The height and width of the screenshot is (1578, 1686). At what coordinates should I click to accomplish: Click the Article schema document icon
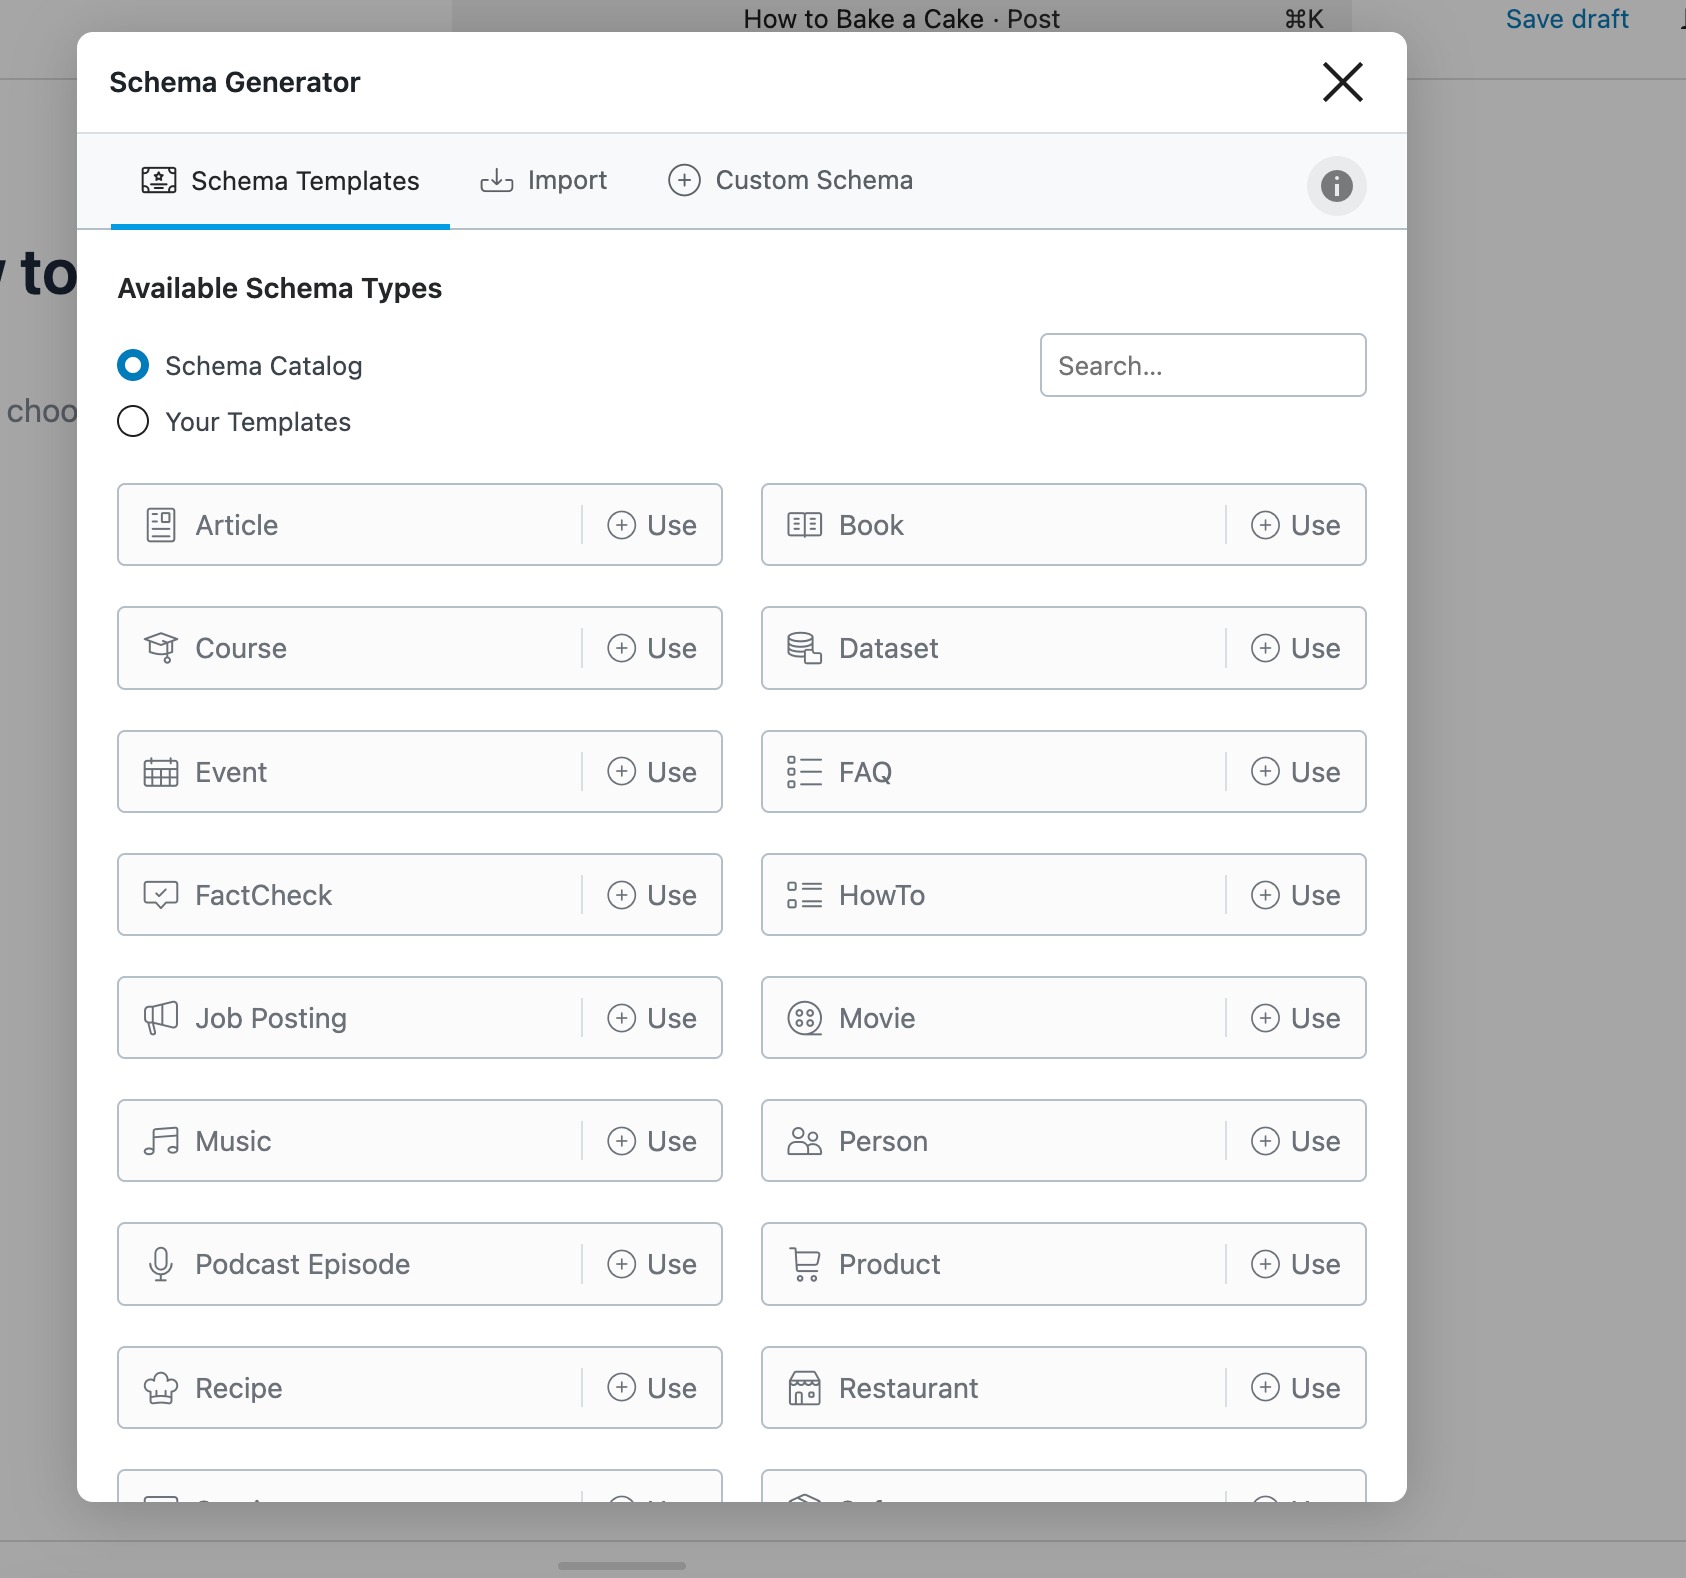pyautogui.click(x=161, y=525)
